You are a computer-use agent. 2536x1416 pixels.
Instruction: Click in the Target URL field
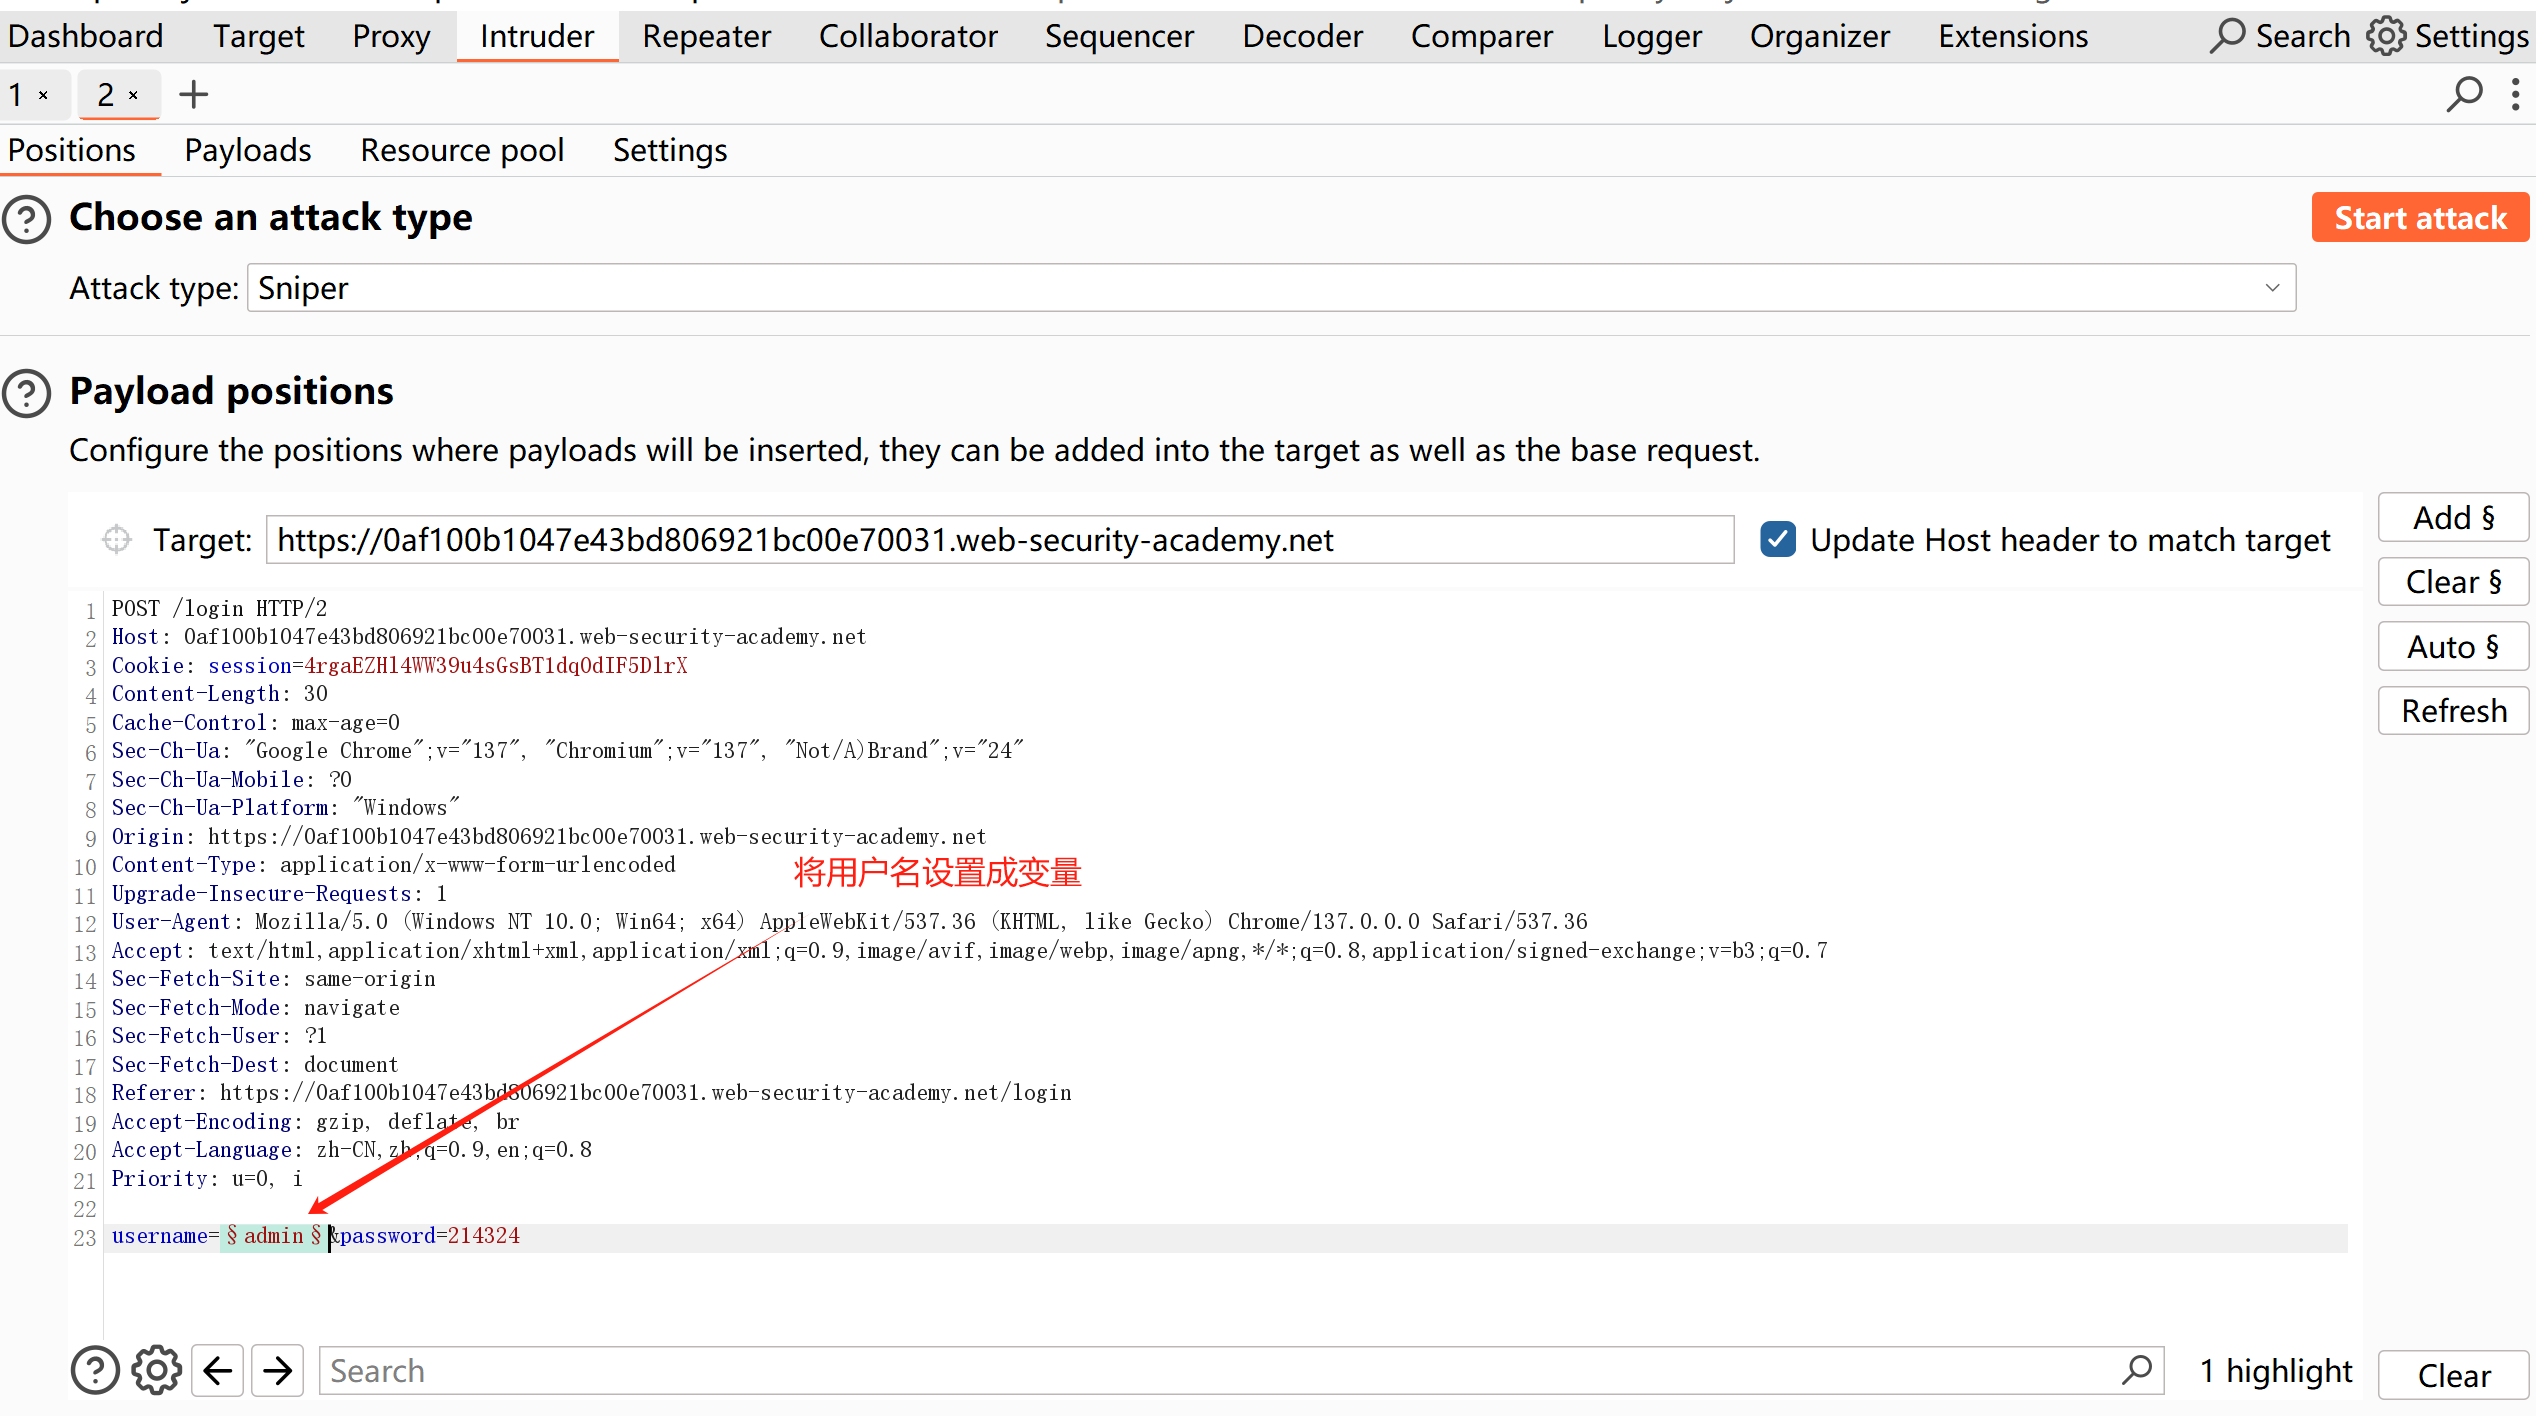point(1000,540)
